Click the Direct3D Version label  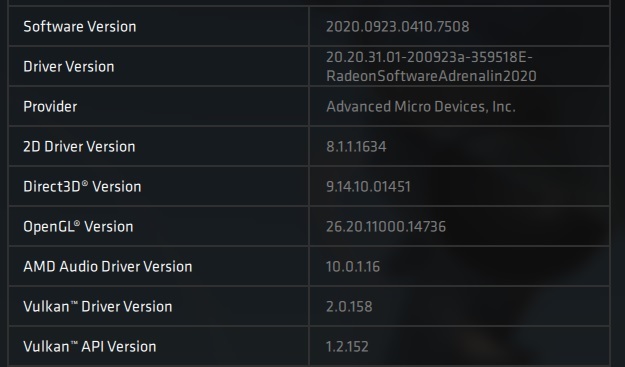tap(82, 186)
